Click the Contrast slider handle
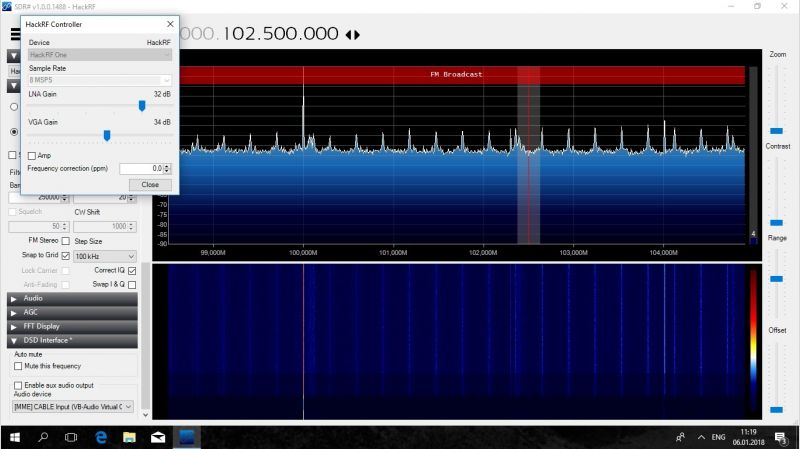The width and height of the screenshot is (800, 449). tap(776, 222)
